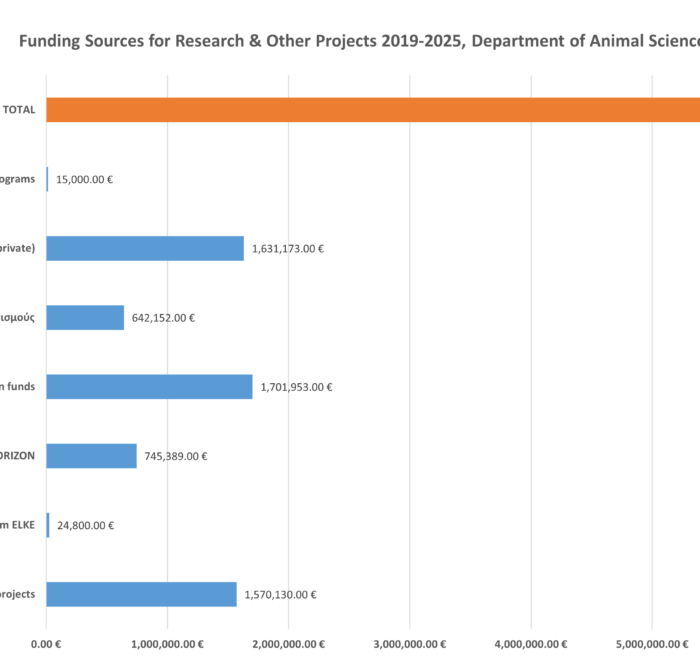Click the Greek category label ending 'ισμούς'
The width and height of the screenshot is (700, 660).
pyautogui.click(x=17, y=318)
